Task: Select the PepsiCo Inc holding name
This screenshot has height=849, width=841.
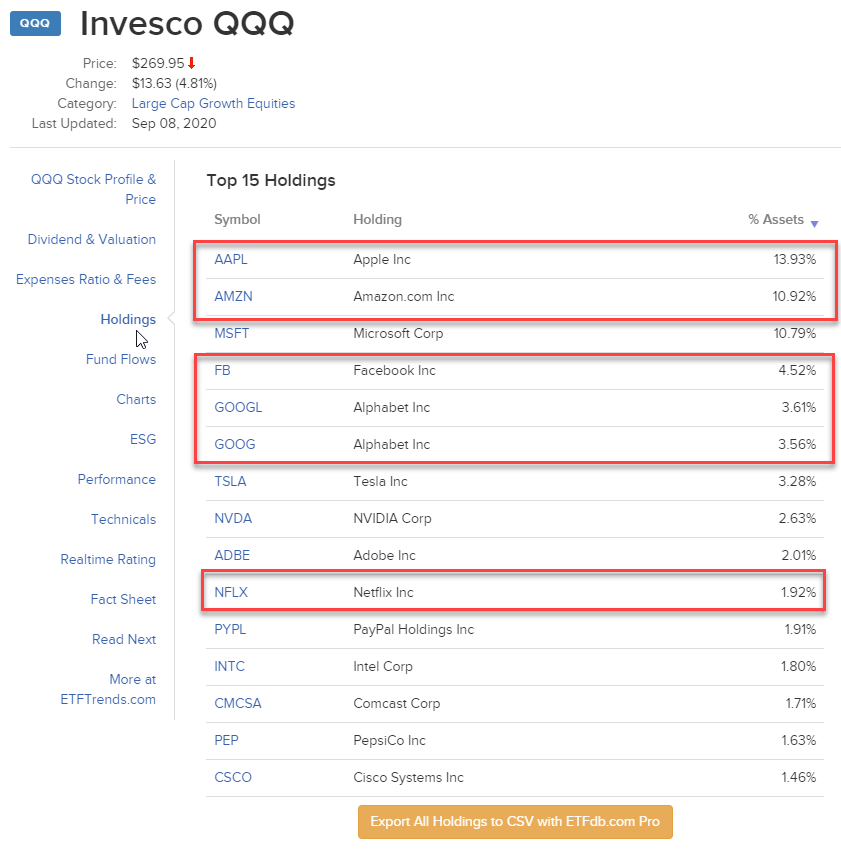Action: point(389,740)
